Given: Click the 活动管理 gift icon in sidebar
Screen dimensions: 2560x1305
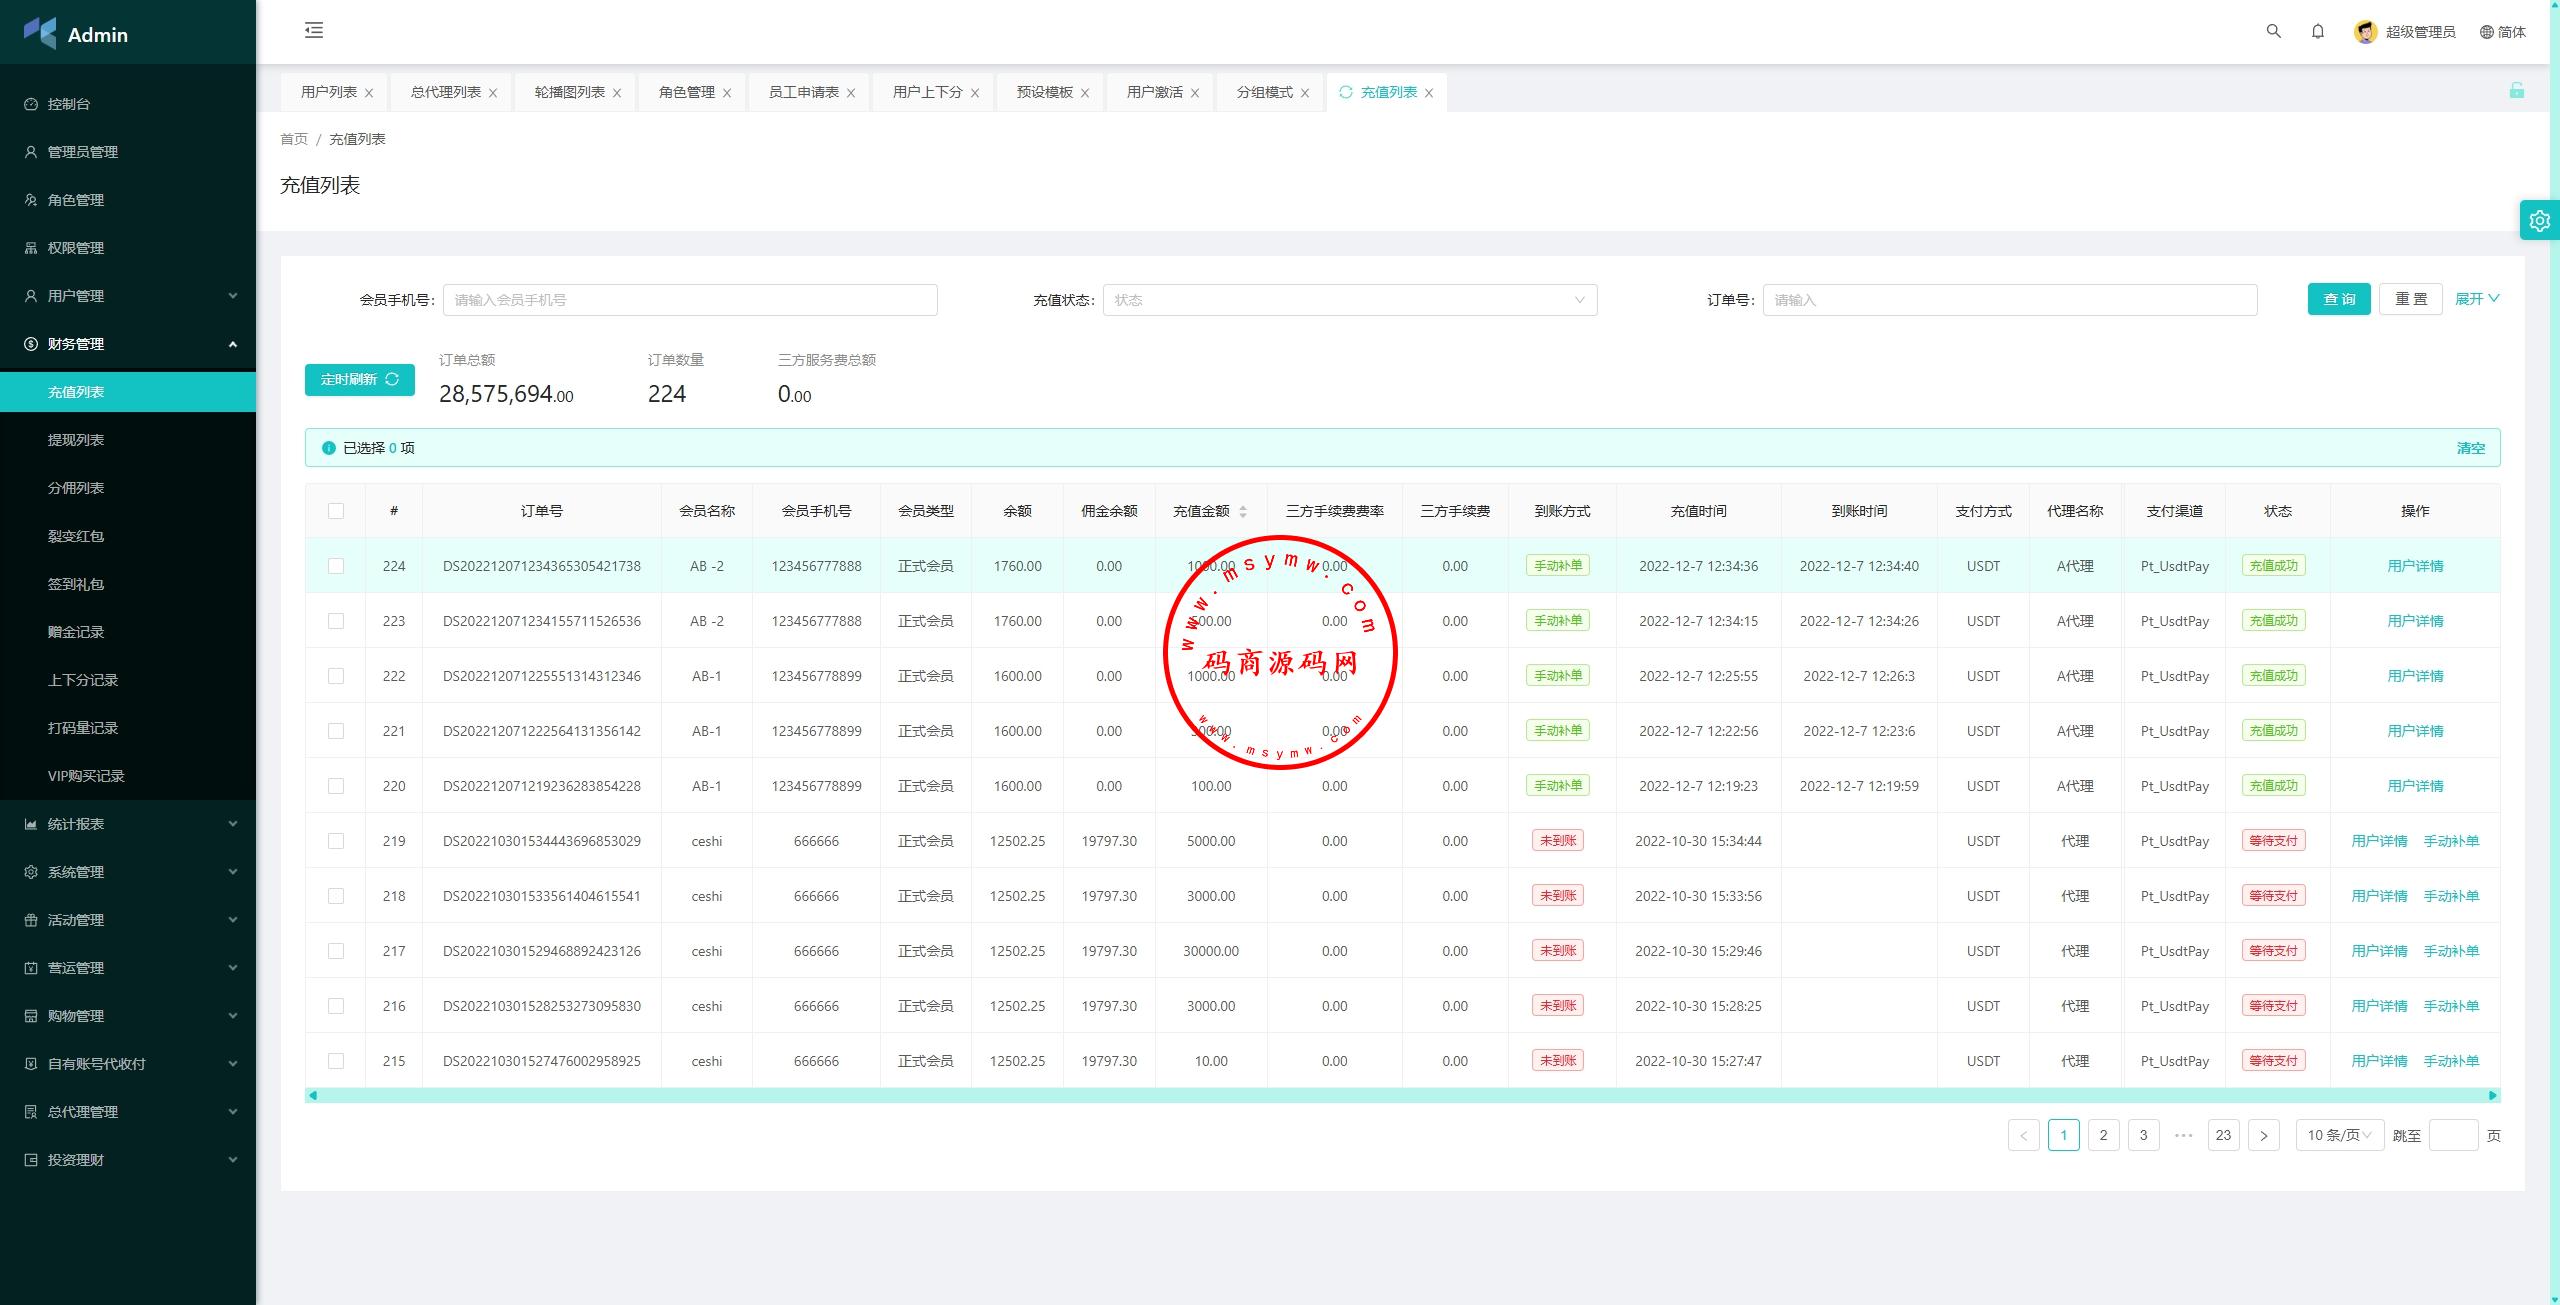Looking at the screenshot, I should pyautogui.click(x=31, y=920).
